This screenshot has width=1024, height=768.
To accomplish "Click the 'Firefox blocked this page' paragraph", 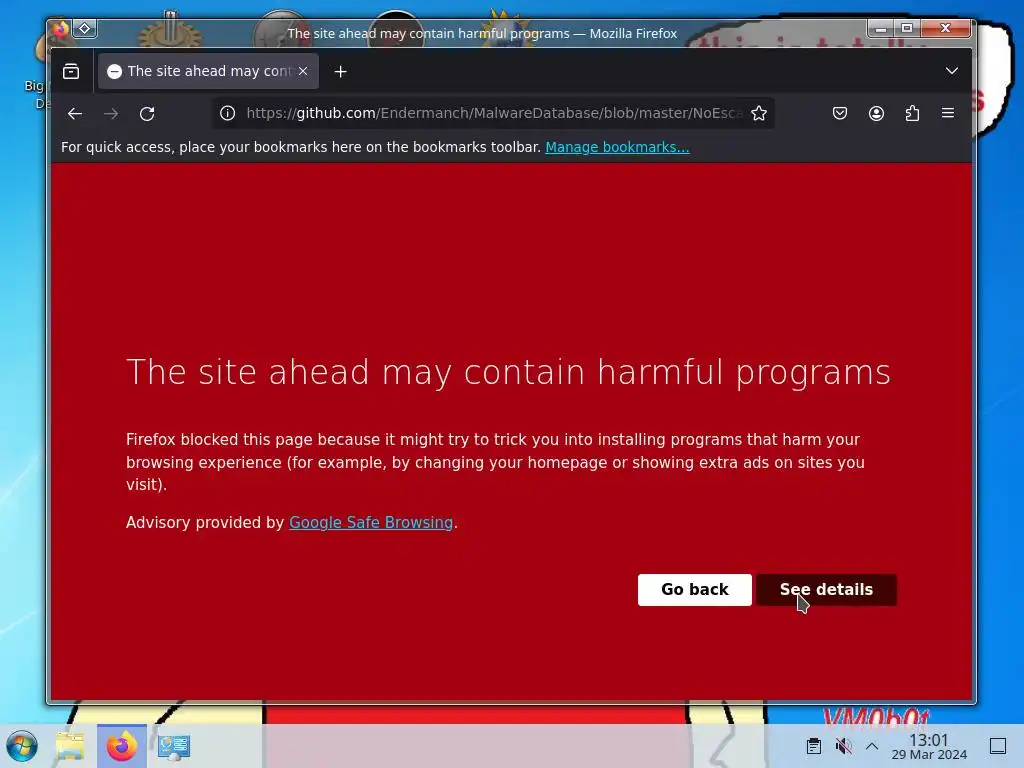I will point(495,462).
